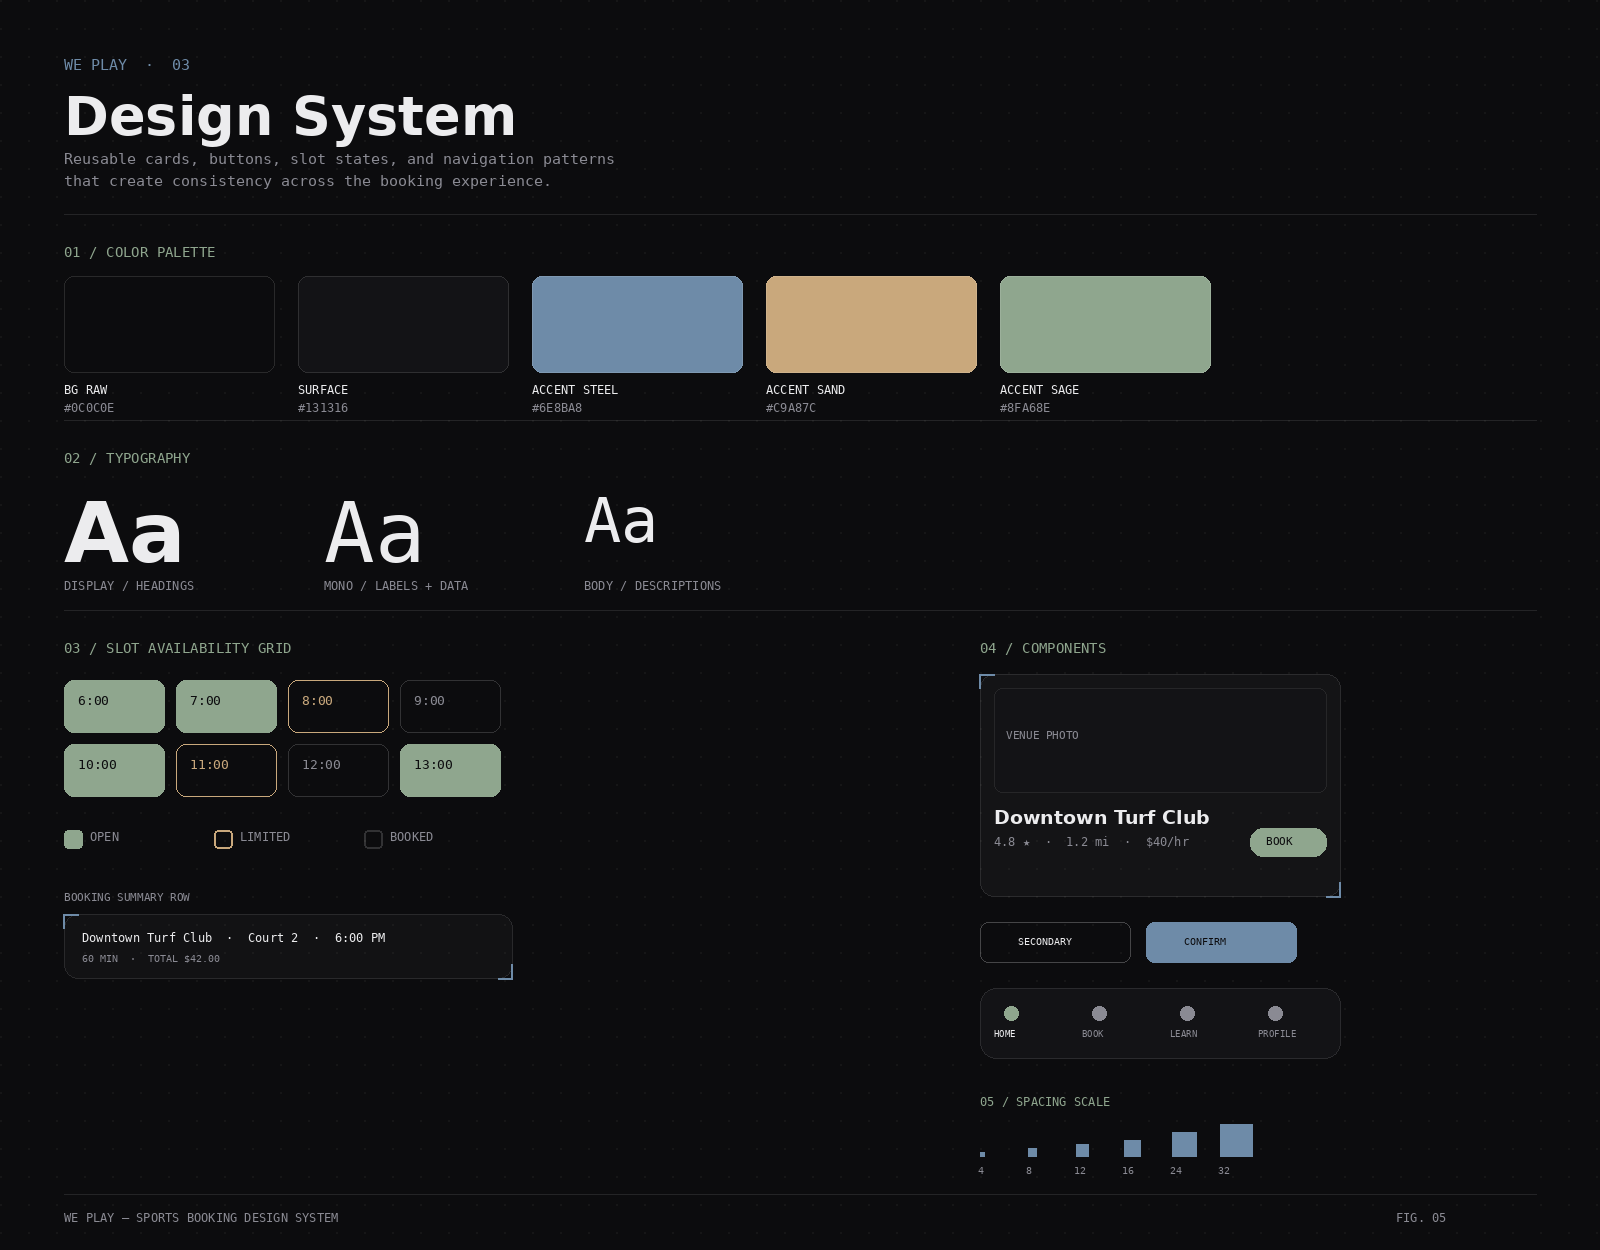The height and width of the screenshot is (1250, 1600).
Task: Click the 'FIG. 05' footer label
Action: 1421,1218
